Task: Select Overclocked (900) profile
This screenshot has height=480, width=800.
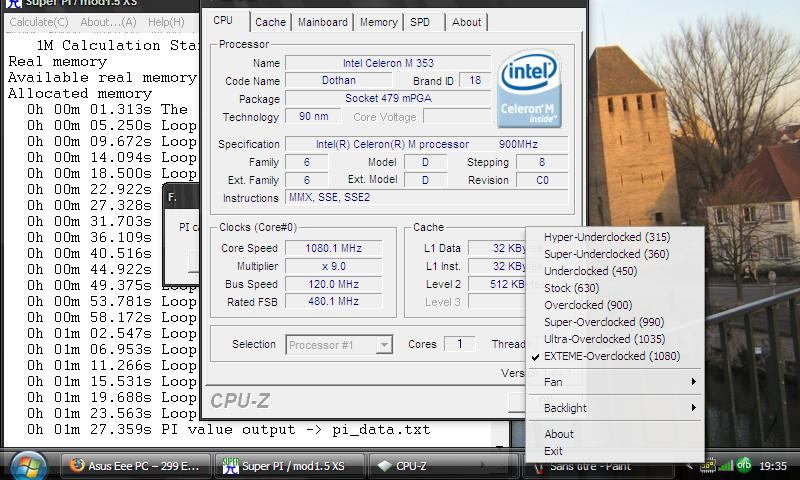Action: [x=614, y=305]
